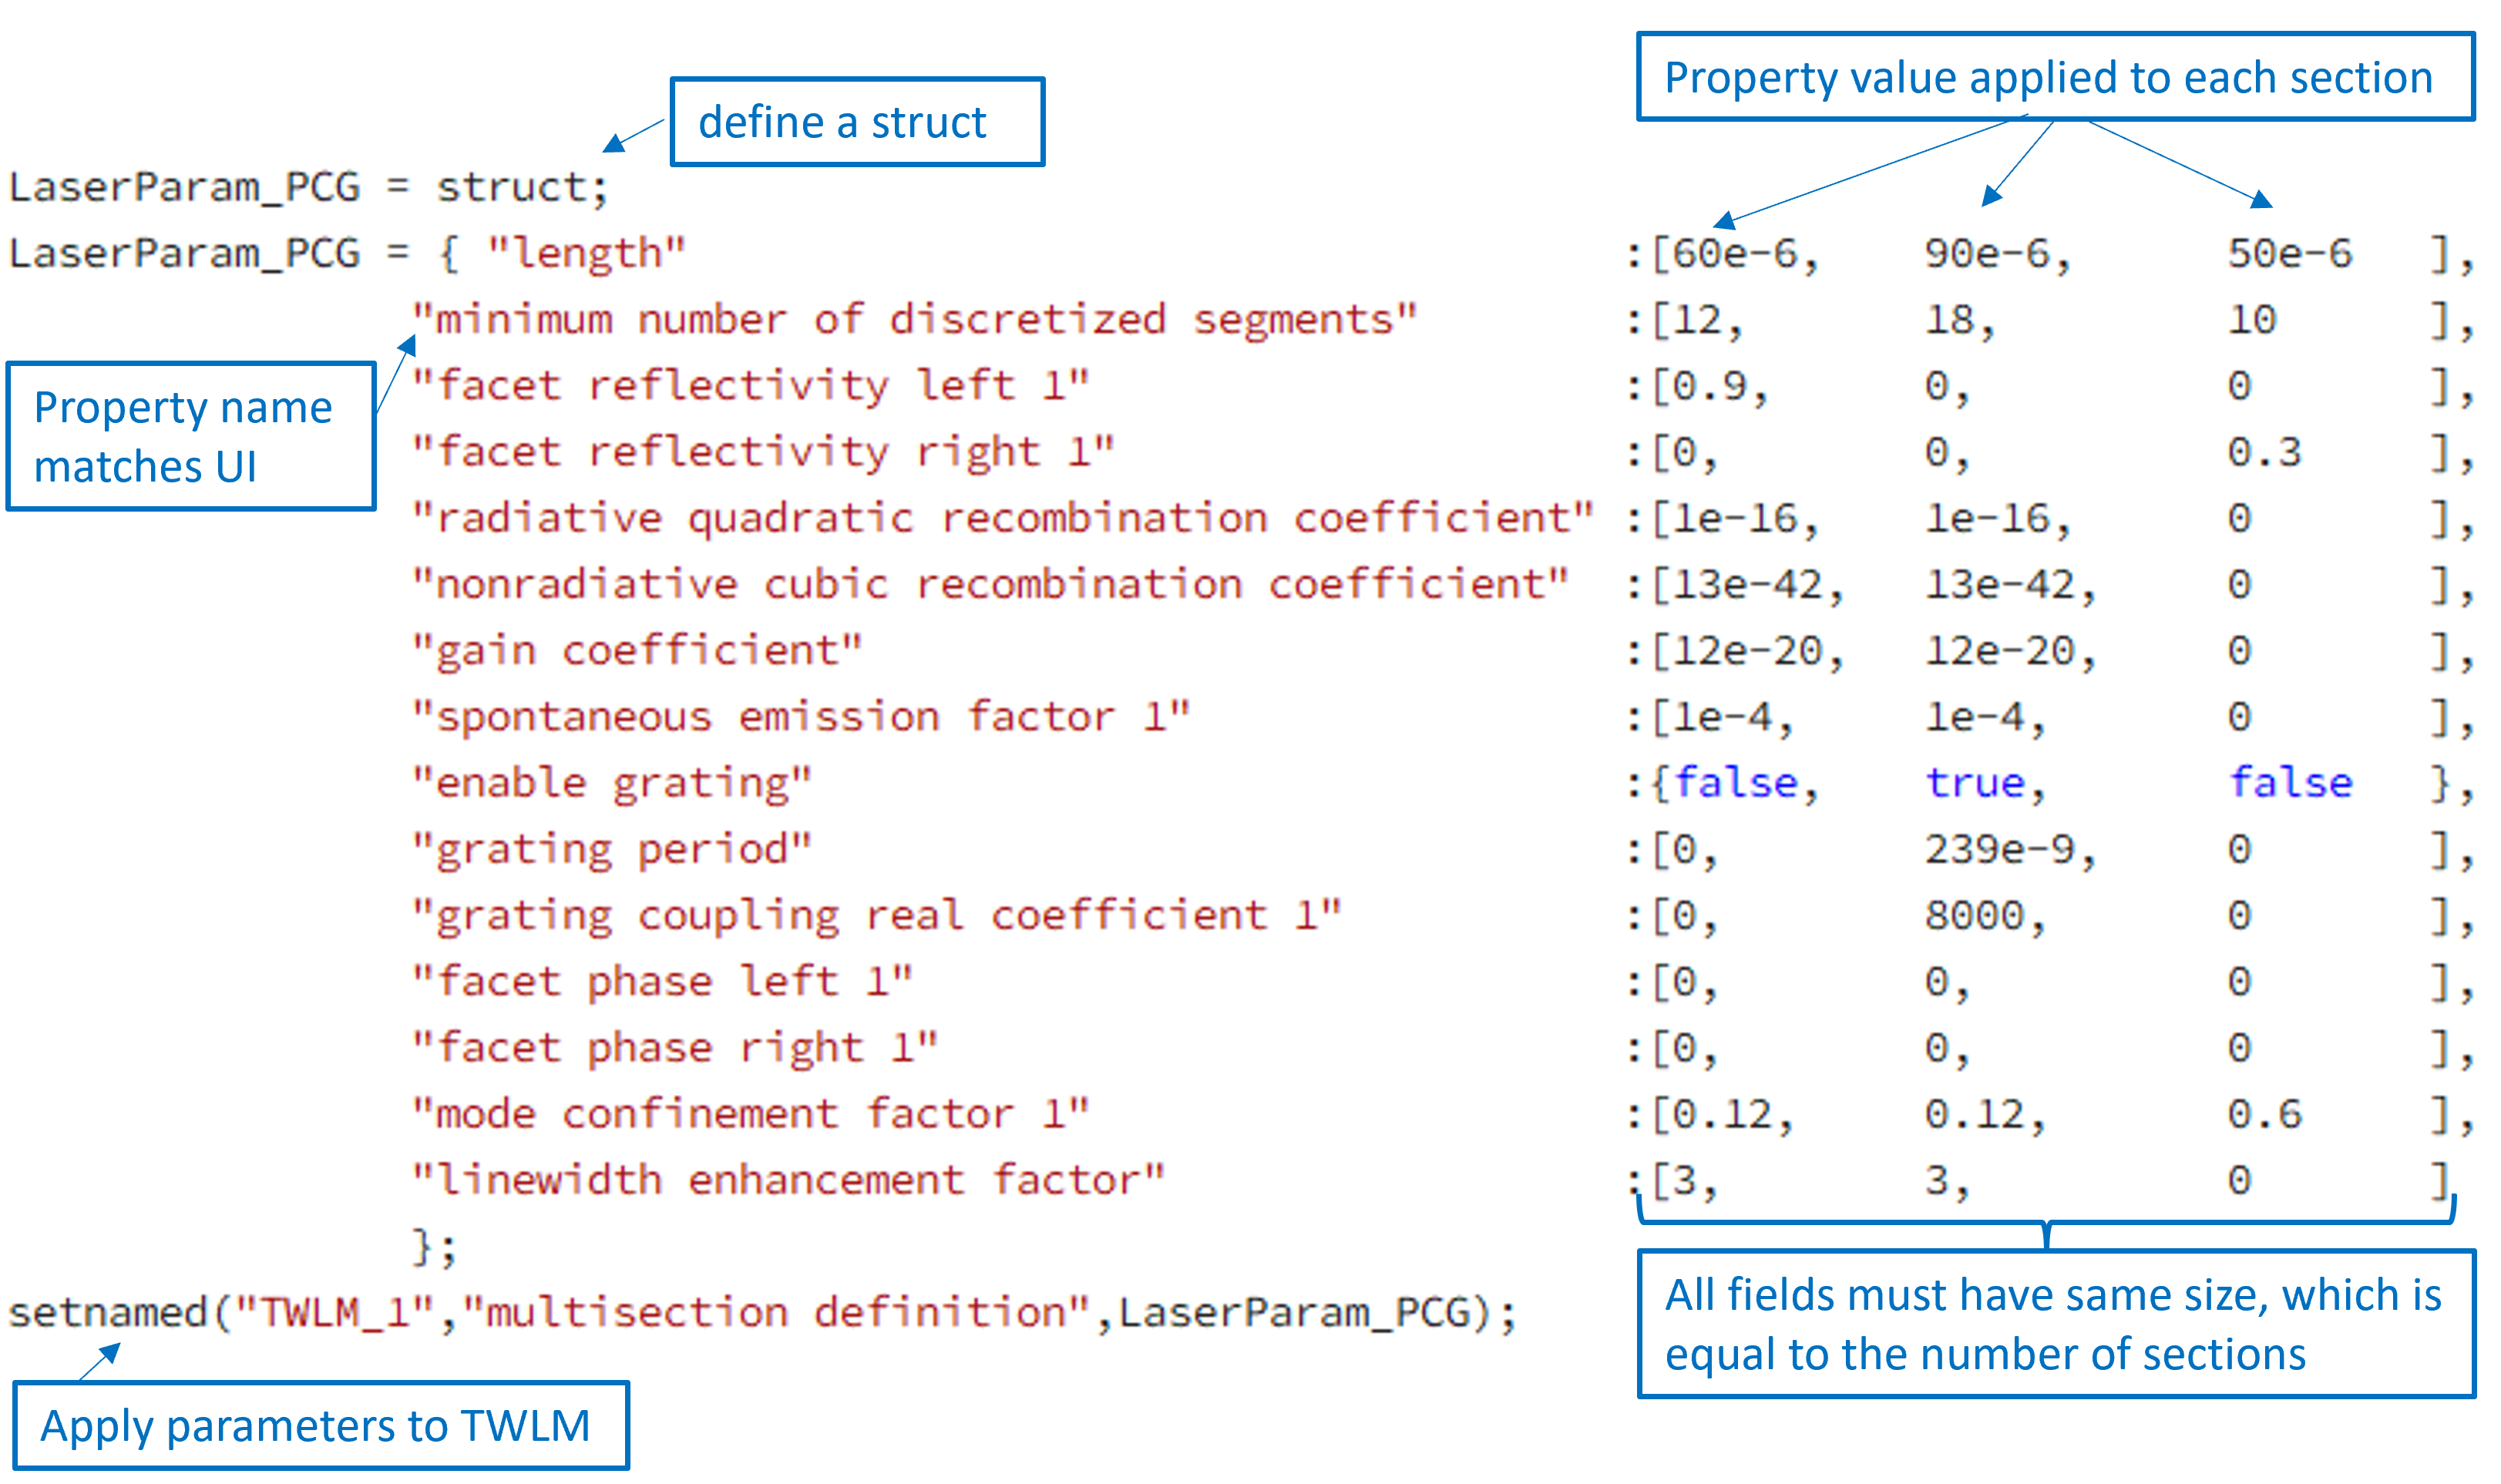This screenshot has height=1484, width=2501.
Task: Click the "TWLM_1" string argument
Action: coord(336,1313)
